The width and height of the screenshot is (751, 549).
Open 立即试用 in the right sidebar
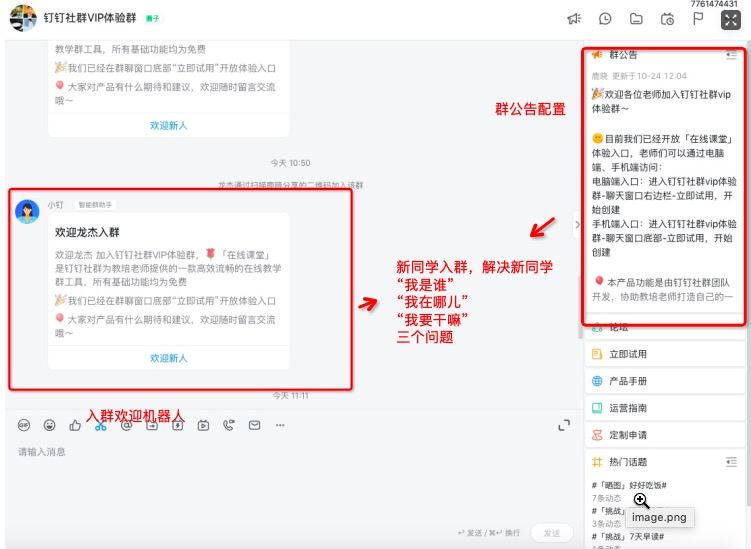[665, 354]
